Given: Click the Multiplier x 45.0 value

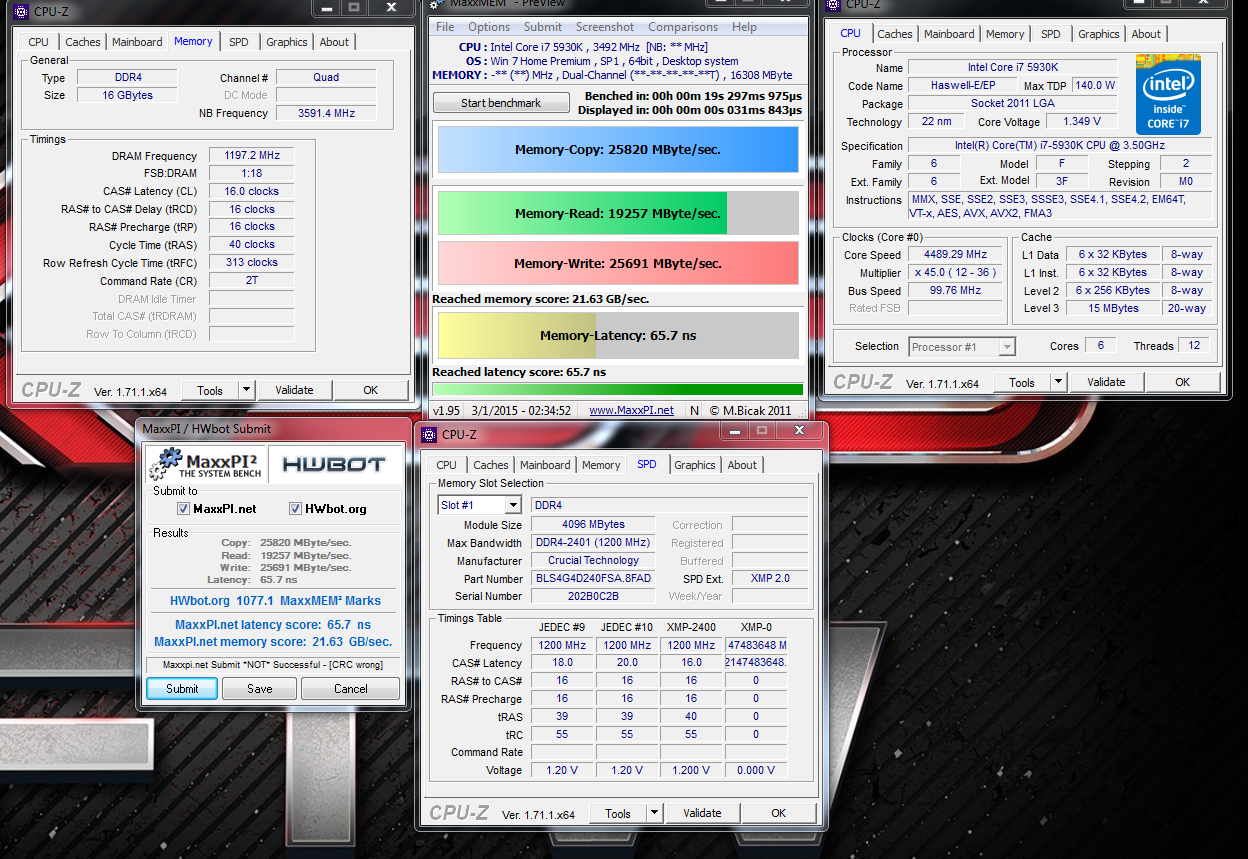Looking at the screenshot, I should pos(955,273).
